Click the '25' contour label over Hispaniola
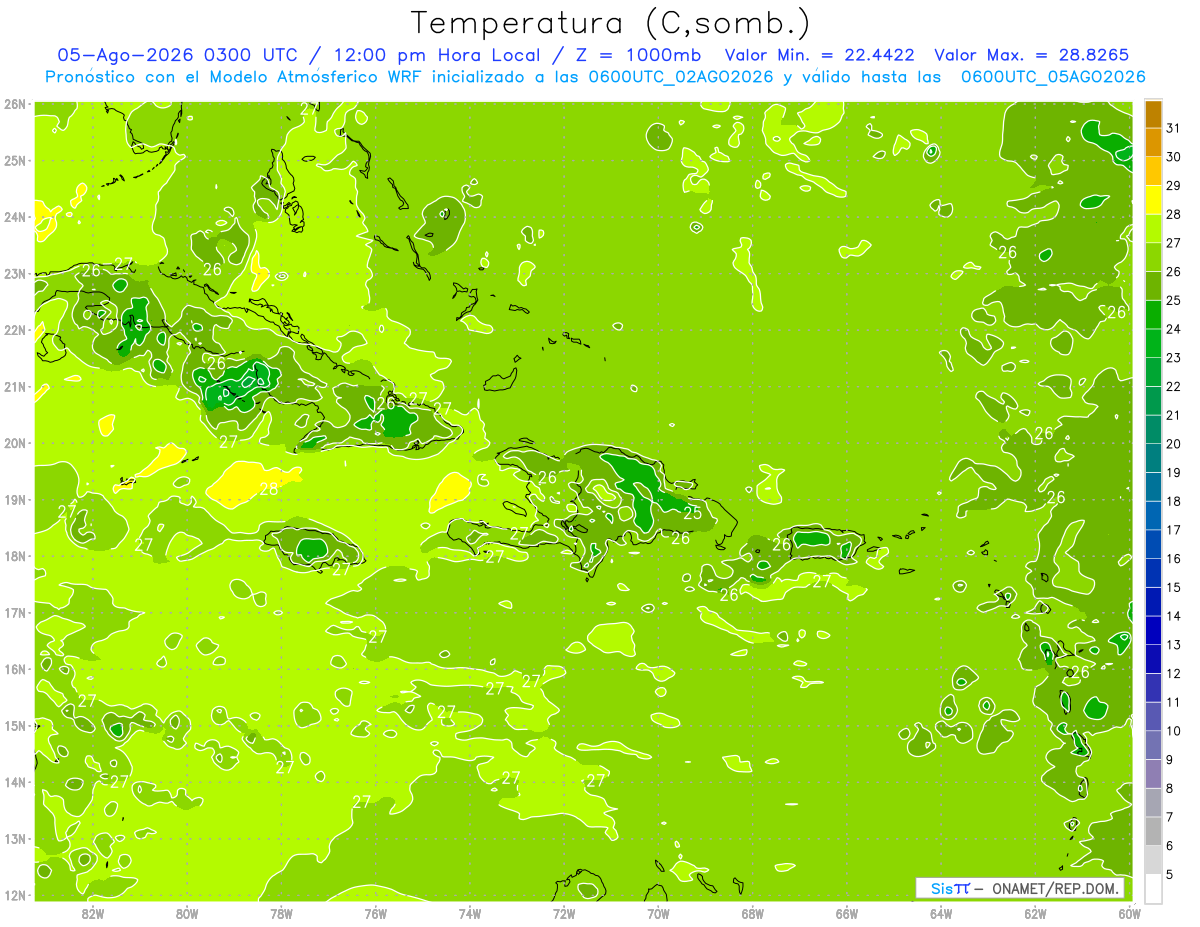This screenshot has height=927, width=1200. click(x=692, y=513)
